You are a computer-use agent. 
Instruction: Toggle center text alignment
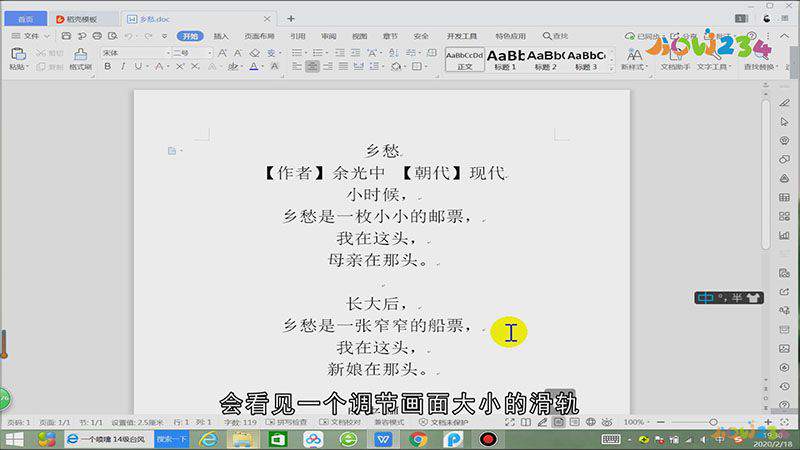click(312, 66)
